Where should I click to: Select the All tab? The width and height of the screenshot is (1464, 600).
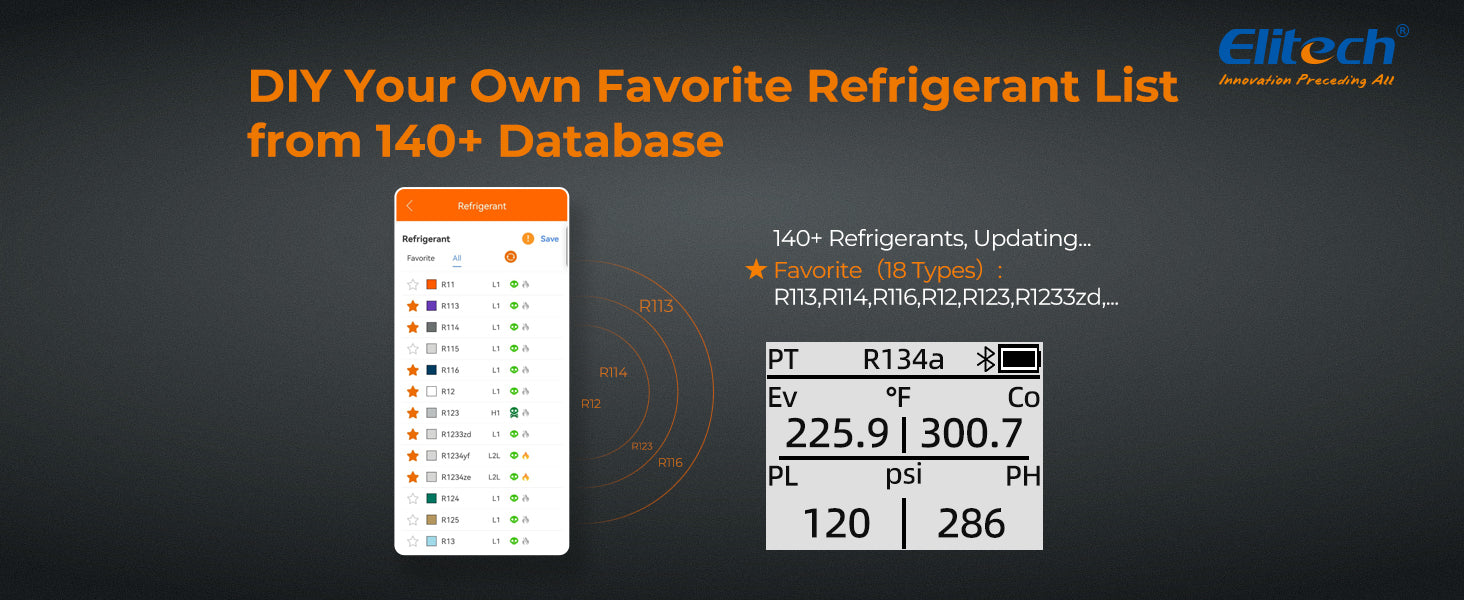coord(457,259)
